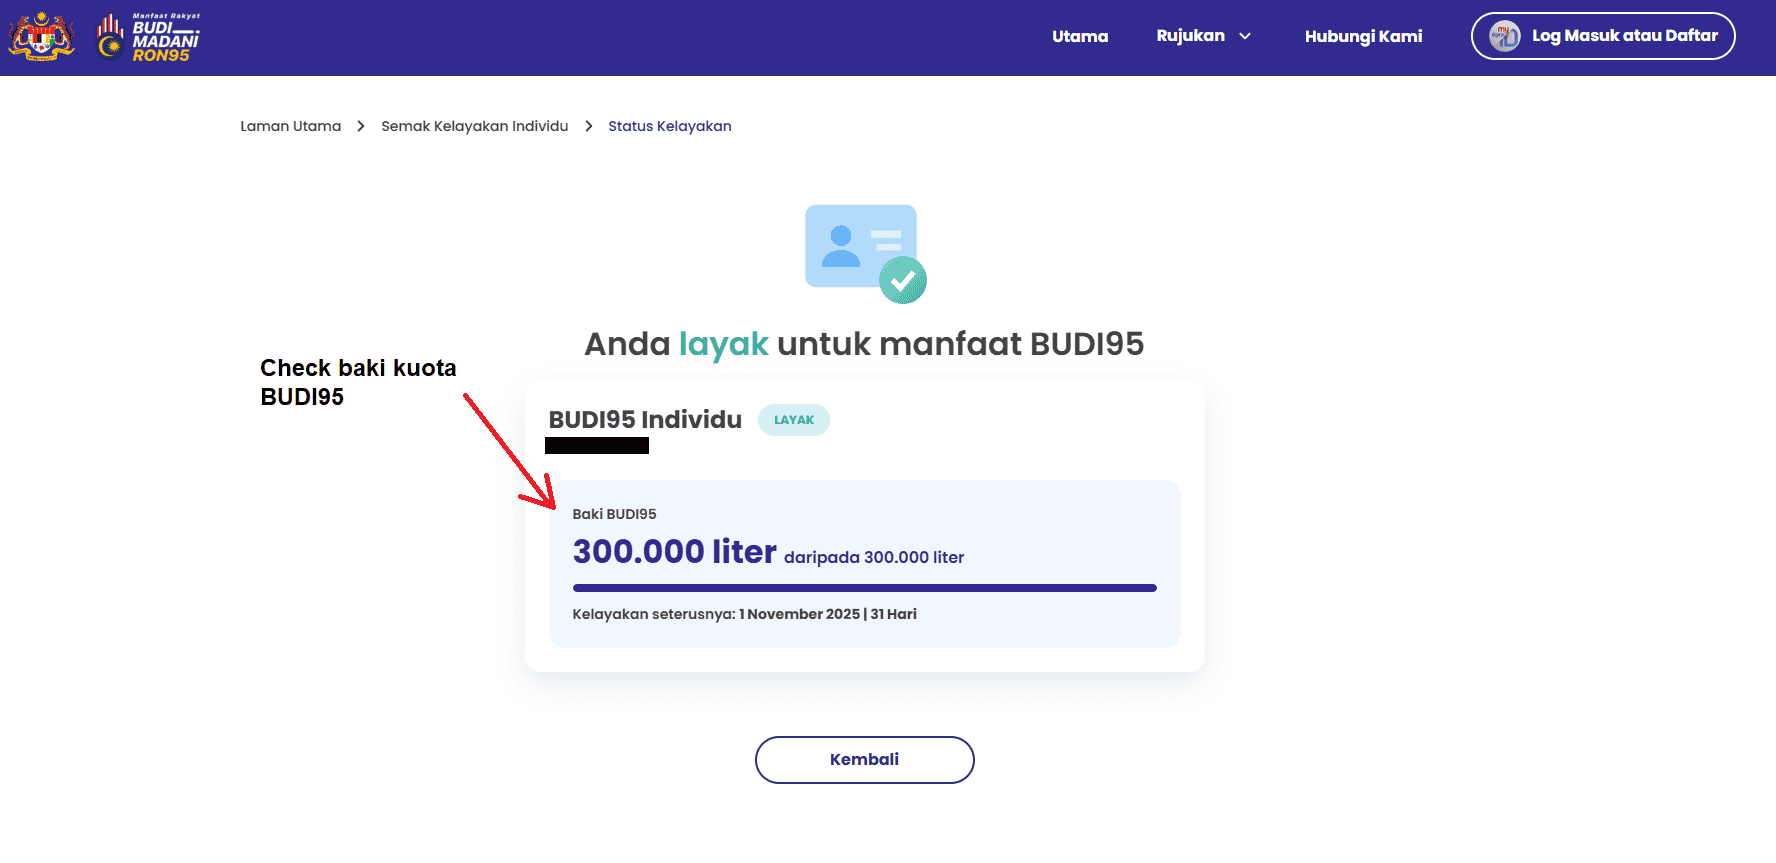Click the red annotation arrow
The height and width of the screenshot is (863, 1776).
tap(508, 450)
